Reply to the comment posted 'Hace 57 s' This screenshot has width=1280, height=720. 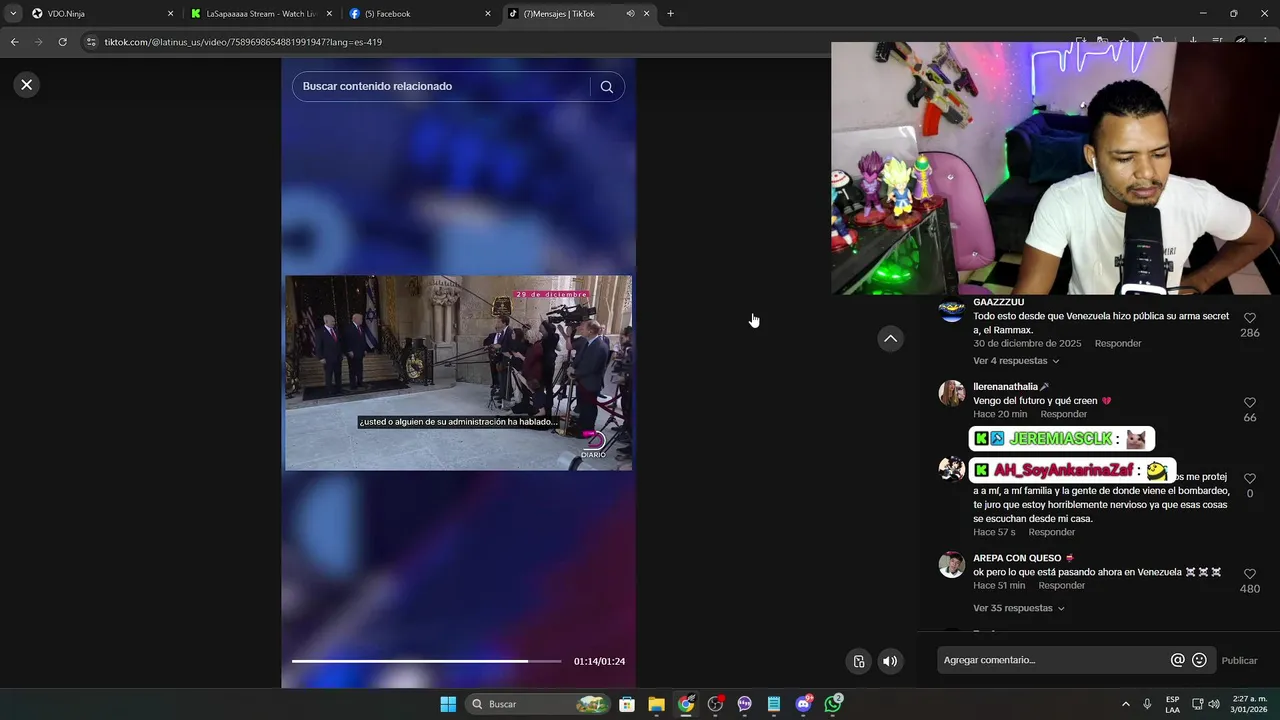click(1052, 532)
